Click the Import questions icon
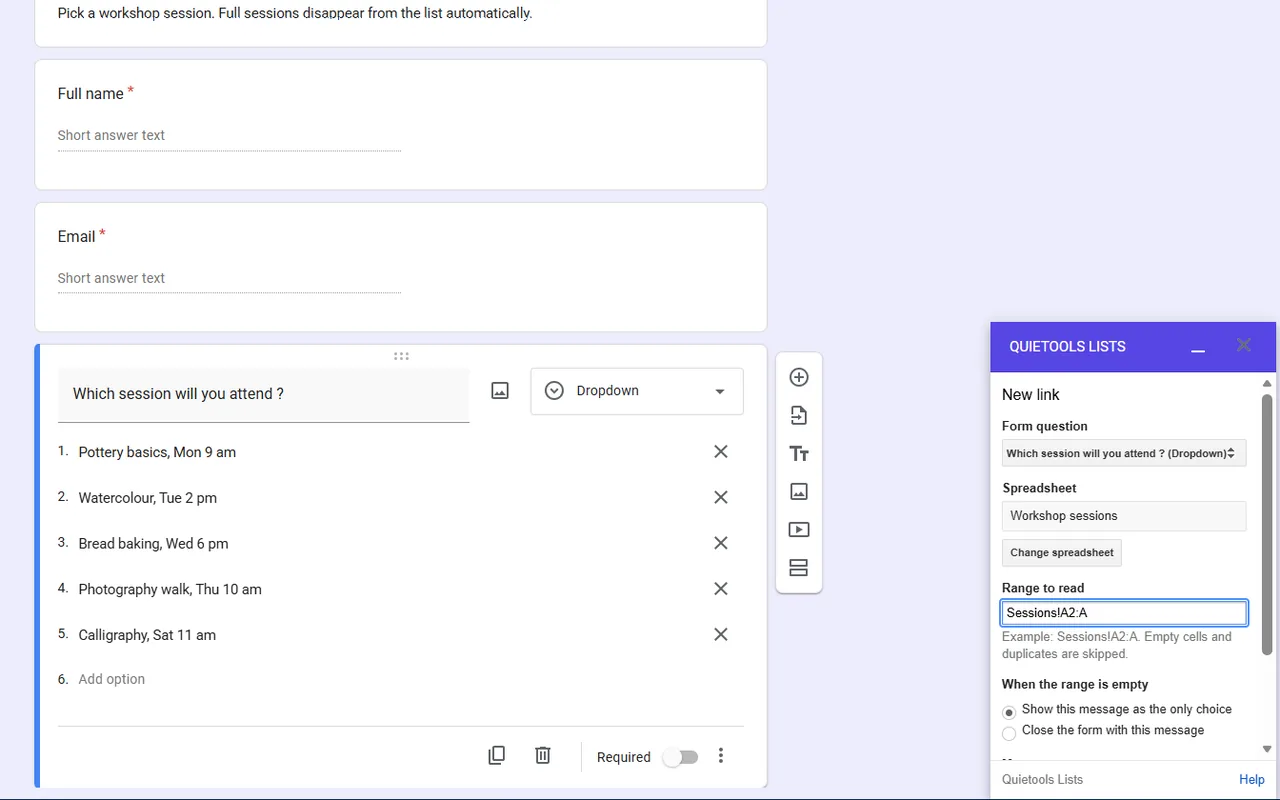Image resolution: width=1280 pixels, height=800 pixels. click(x=798, y=415)
